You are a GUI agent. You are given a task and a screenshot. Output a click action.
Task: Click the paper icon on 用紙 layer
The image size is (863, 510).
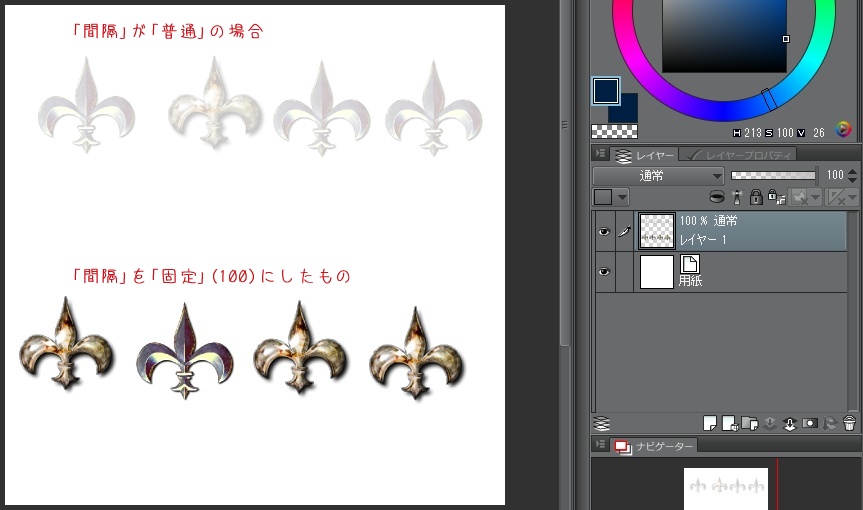(x=690, y=264)
